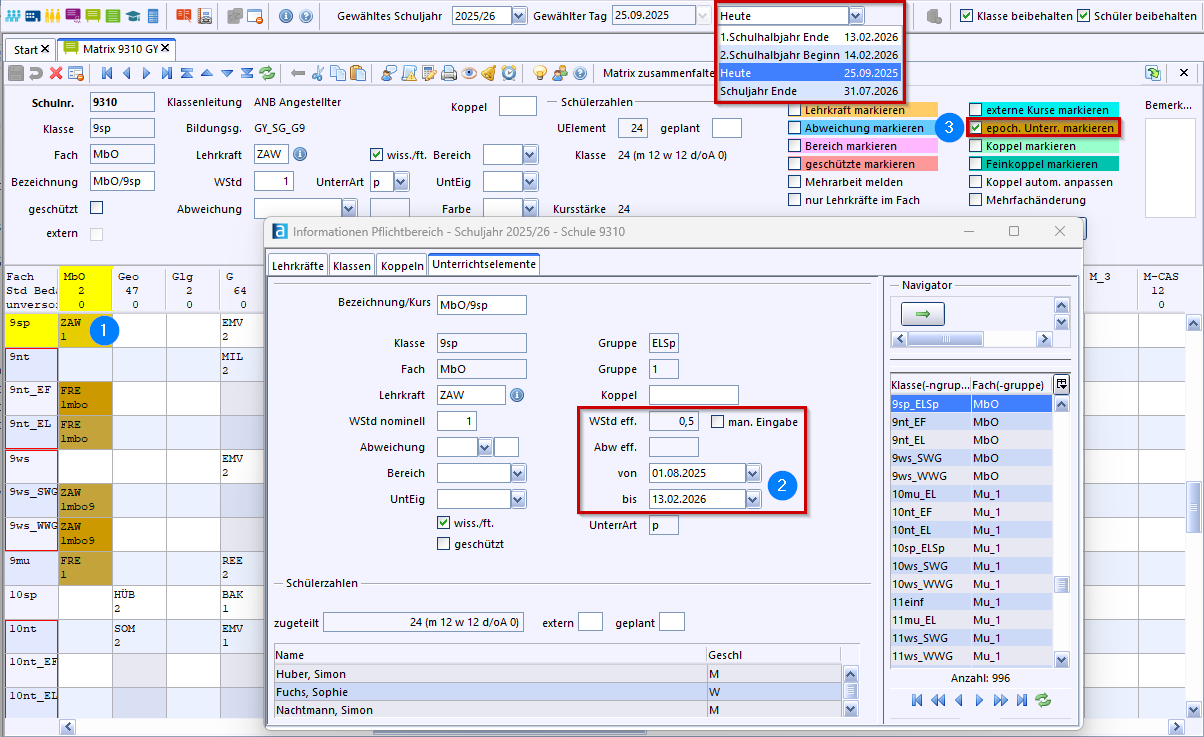Image resolution: width=1204 pixels, height=737 pixels.
Task: Select the Koppeln tab in dialog
Action: (401, 265)
